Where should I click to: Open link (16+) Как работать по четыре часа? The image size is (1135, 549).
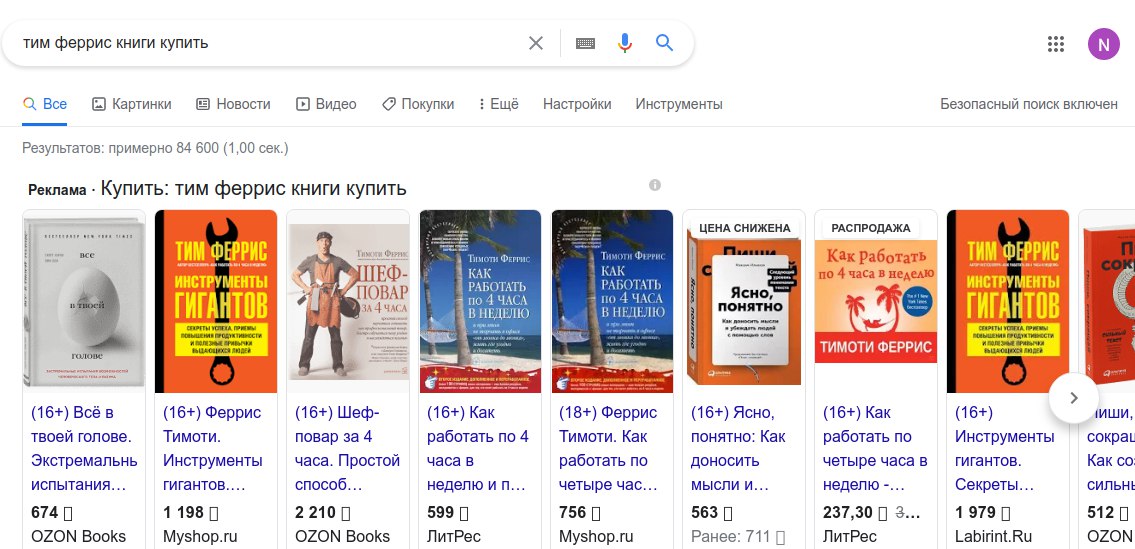coord(875,448)
